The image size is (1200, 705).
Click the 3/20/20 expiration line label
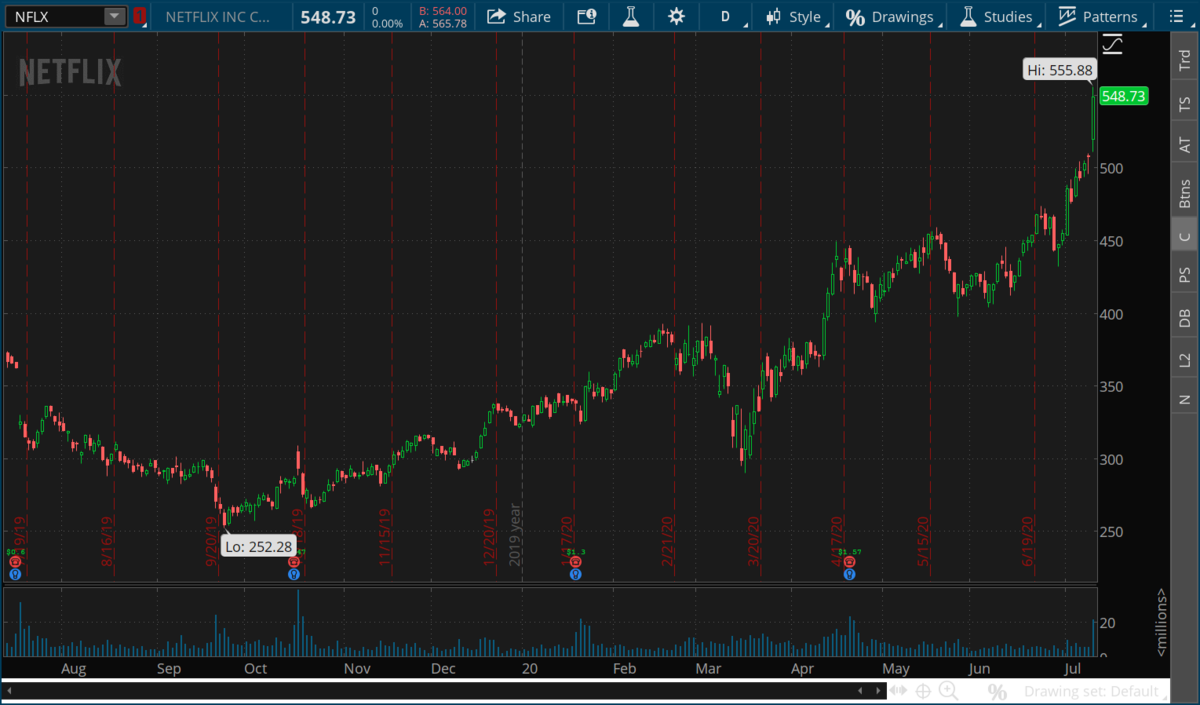point(754,541)
